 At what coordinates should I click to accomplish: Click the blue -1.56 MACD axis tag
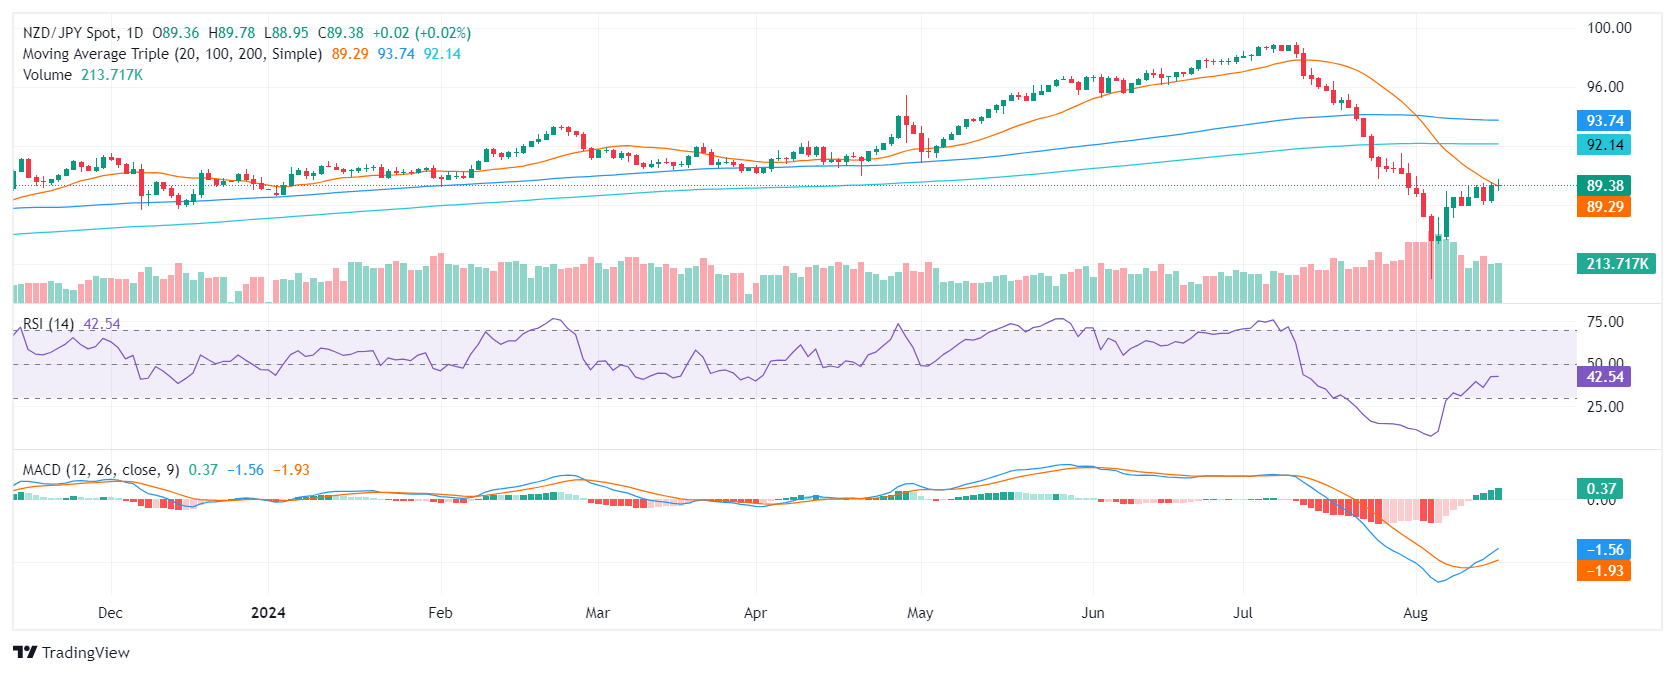(1604, 550)
